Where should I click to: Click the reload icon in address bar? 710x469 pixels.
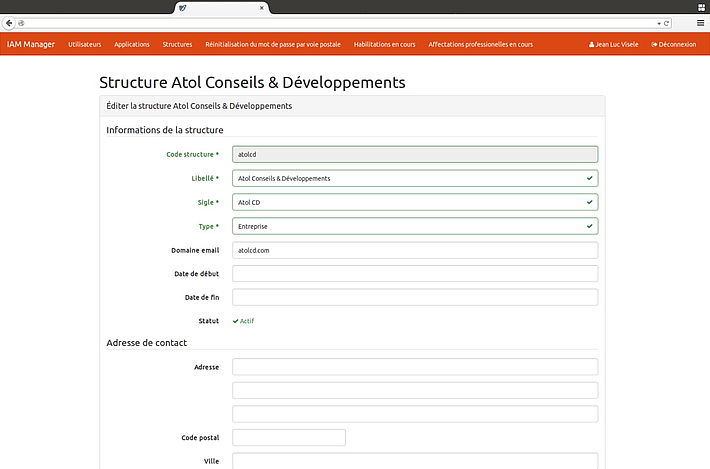point(666,23)
